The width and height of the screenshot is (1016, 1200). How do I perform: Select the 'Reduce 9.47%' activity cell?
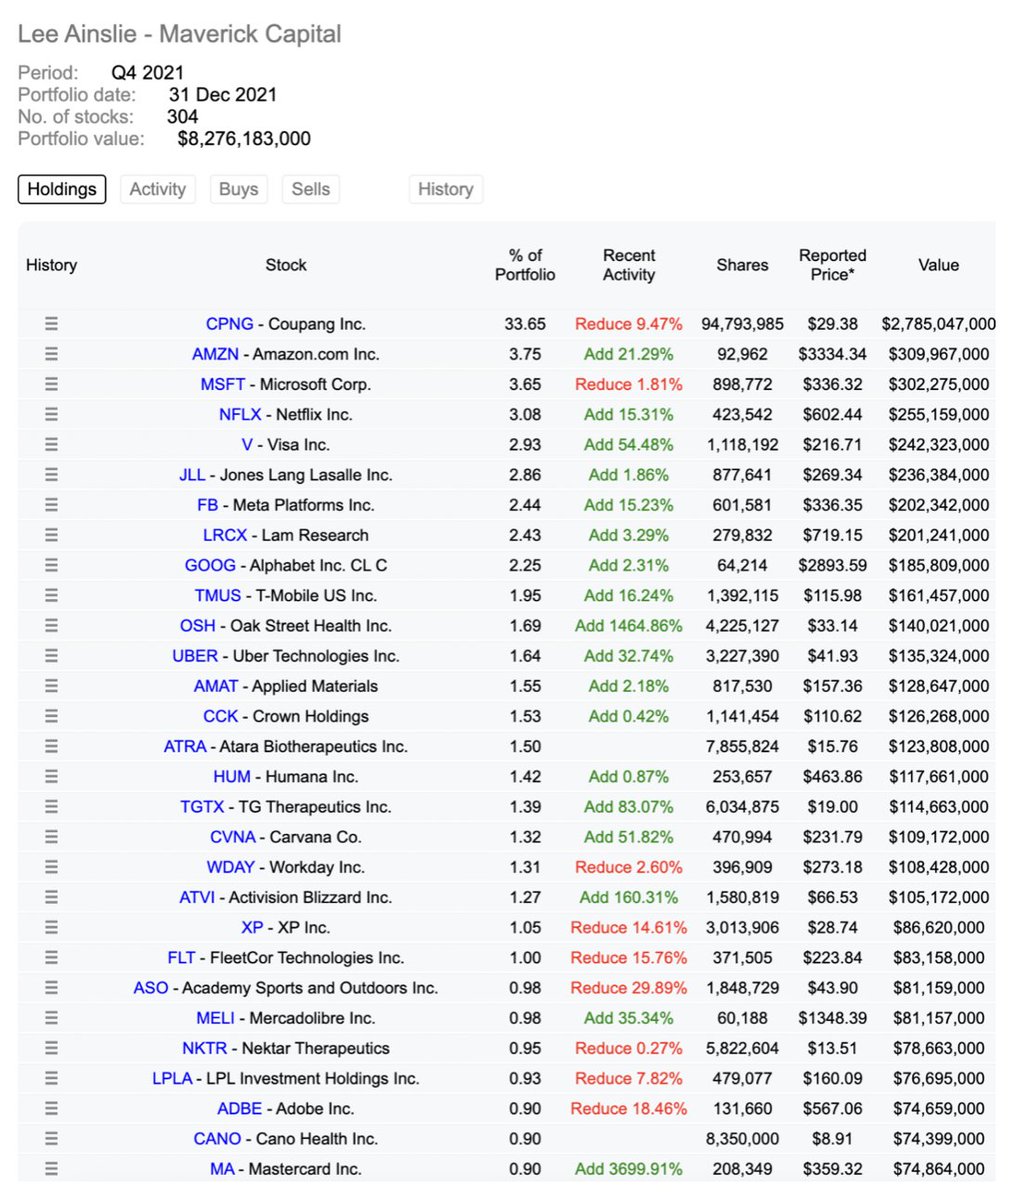tap(629, 324)
